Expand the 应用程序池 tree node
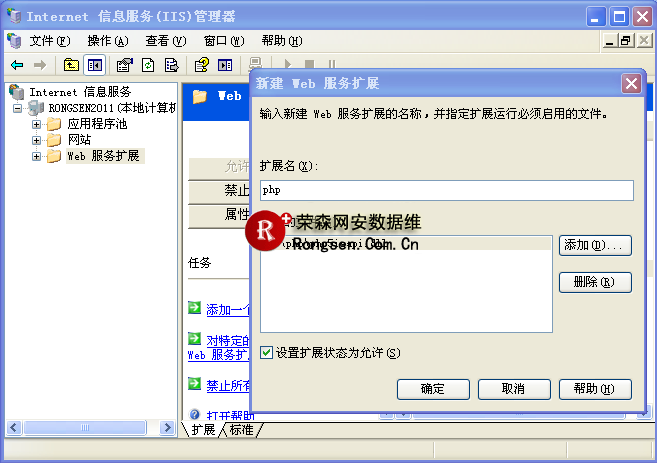The width and height of the screenshot is (657, 463). [x=37, y=124]
